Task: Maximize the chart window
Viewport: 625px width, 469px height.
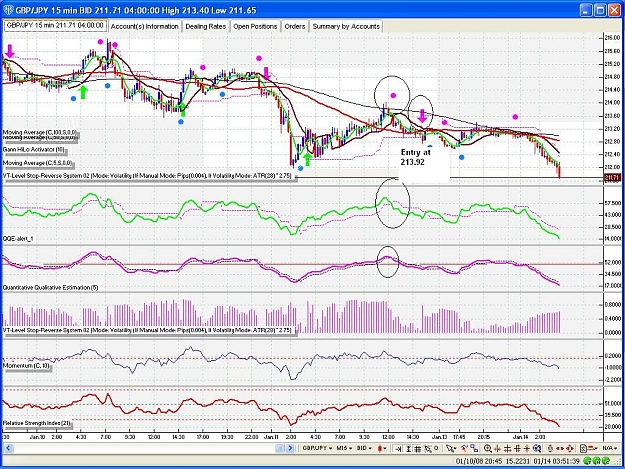Action: 601,10
